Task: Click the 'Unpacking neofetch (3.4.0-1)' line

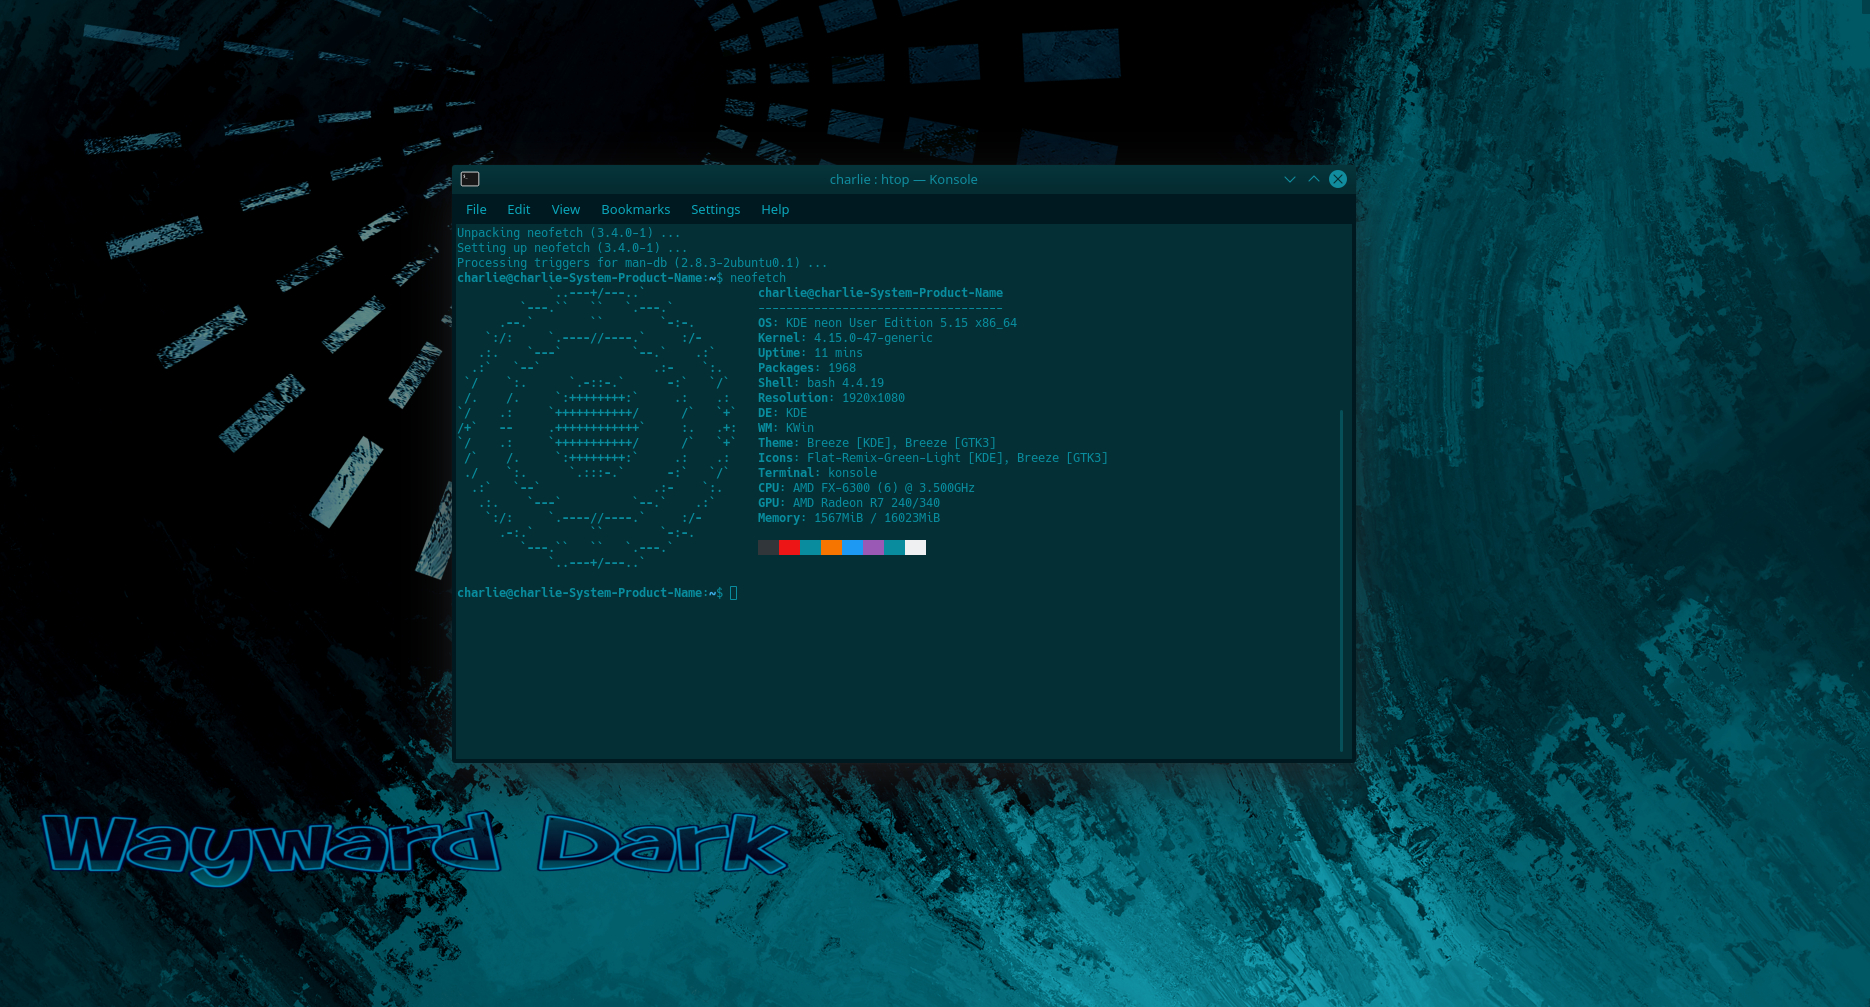Action: 569,233
